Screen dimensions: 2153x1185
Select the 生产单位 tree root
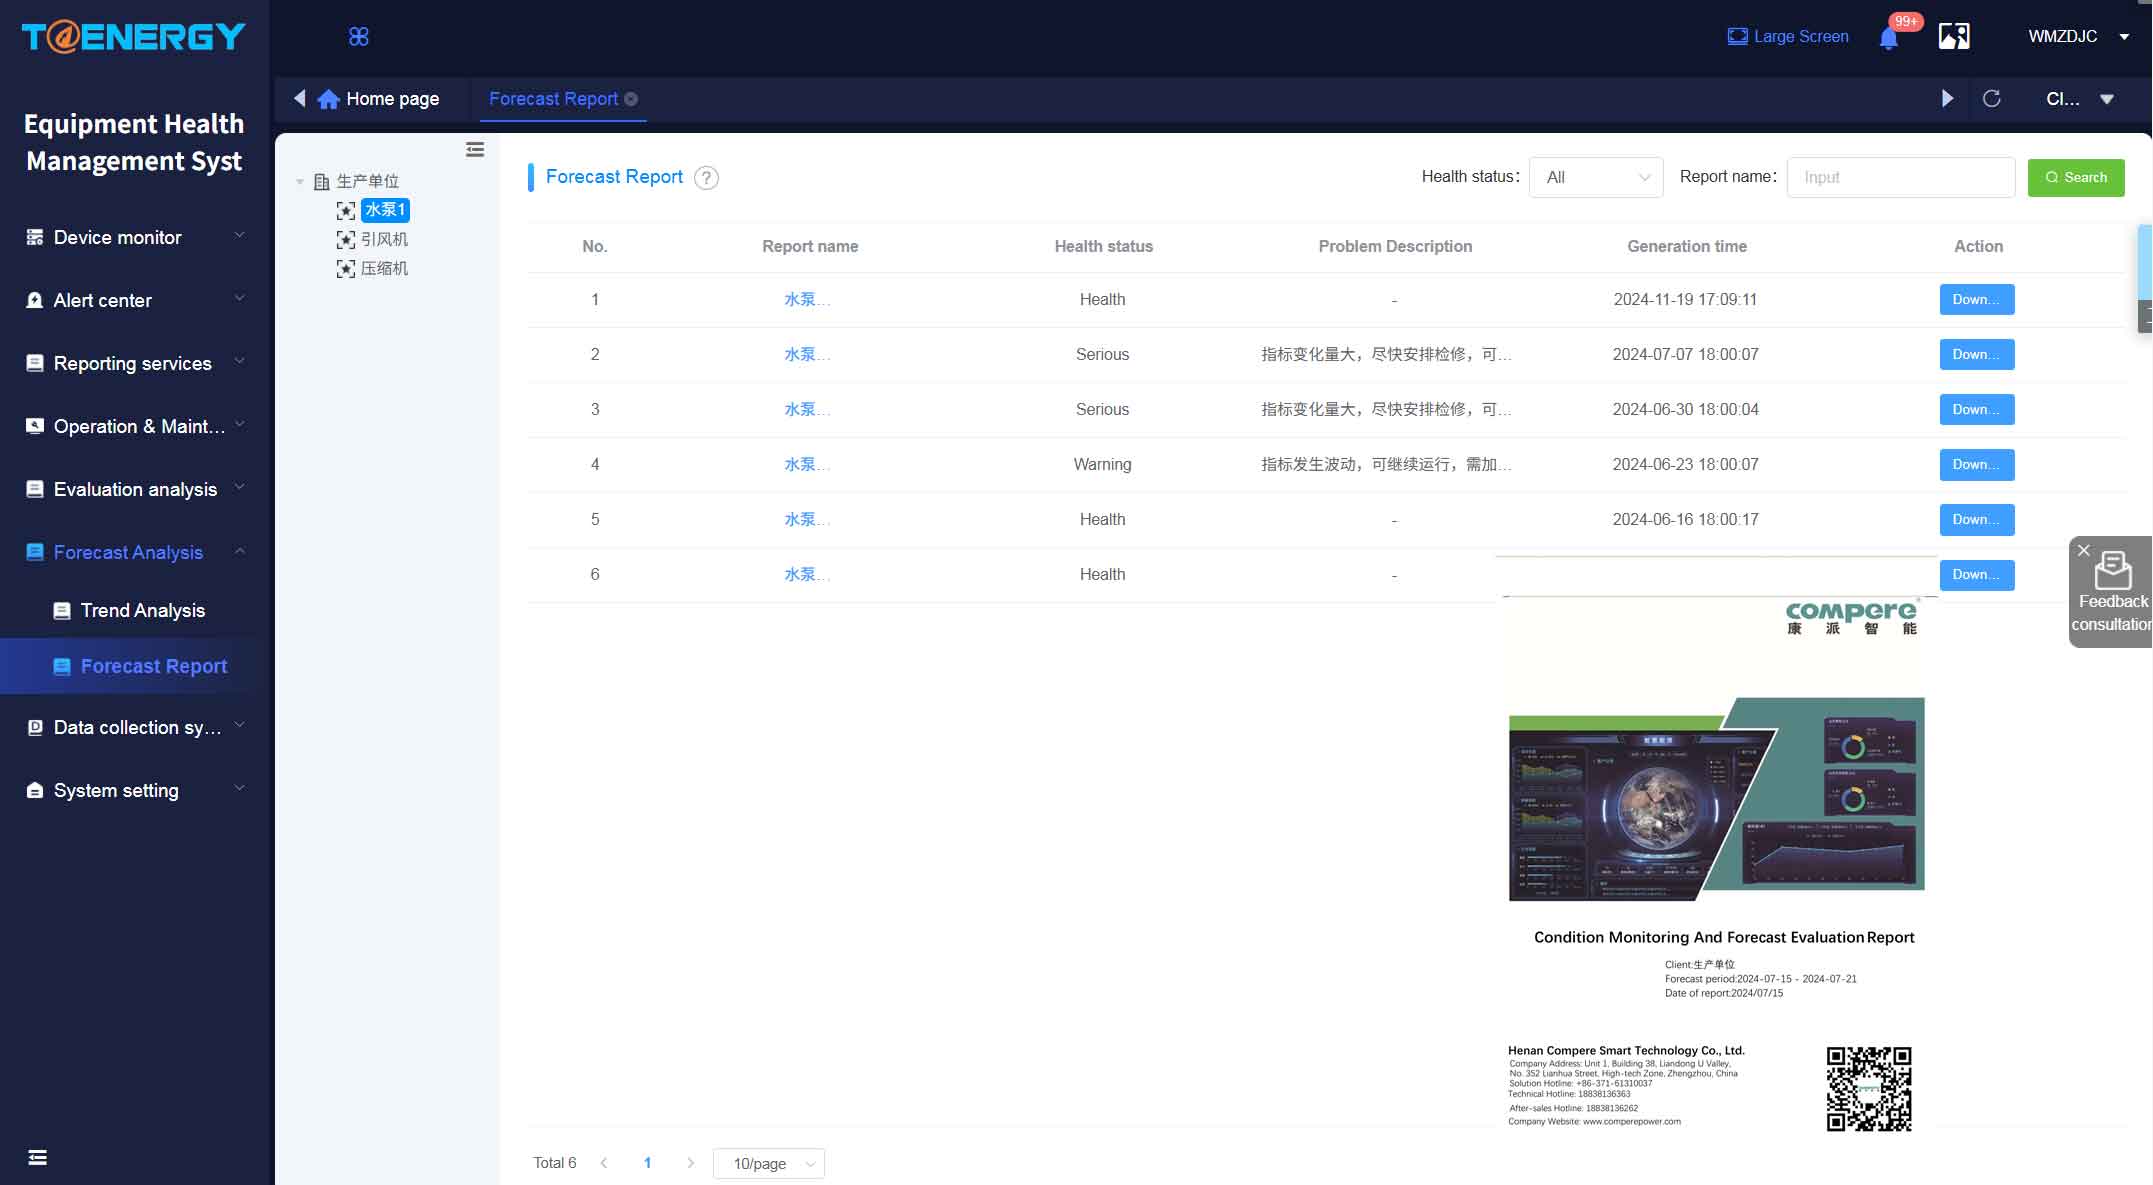click(367, 181)
